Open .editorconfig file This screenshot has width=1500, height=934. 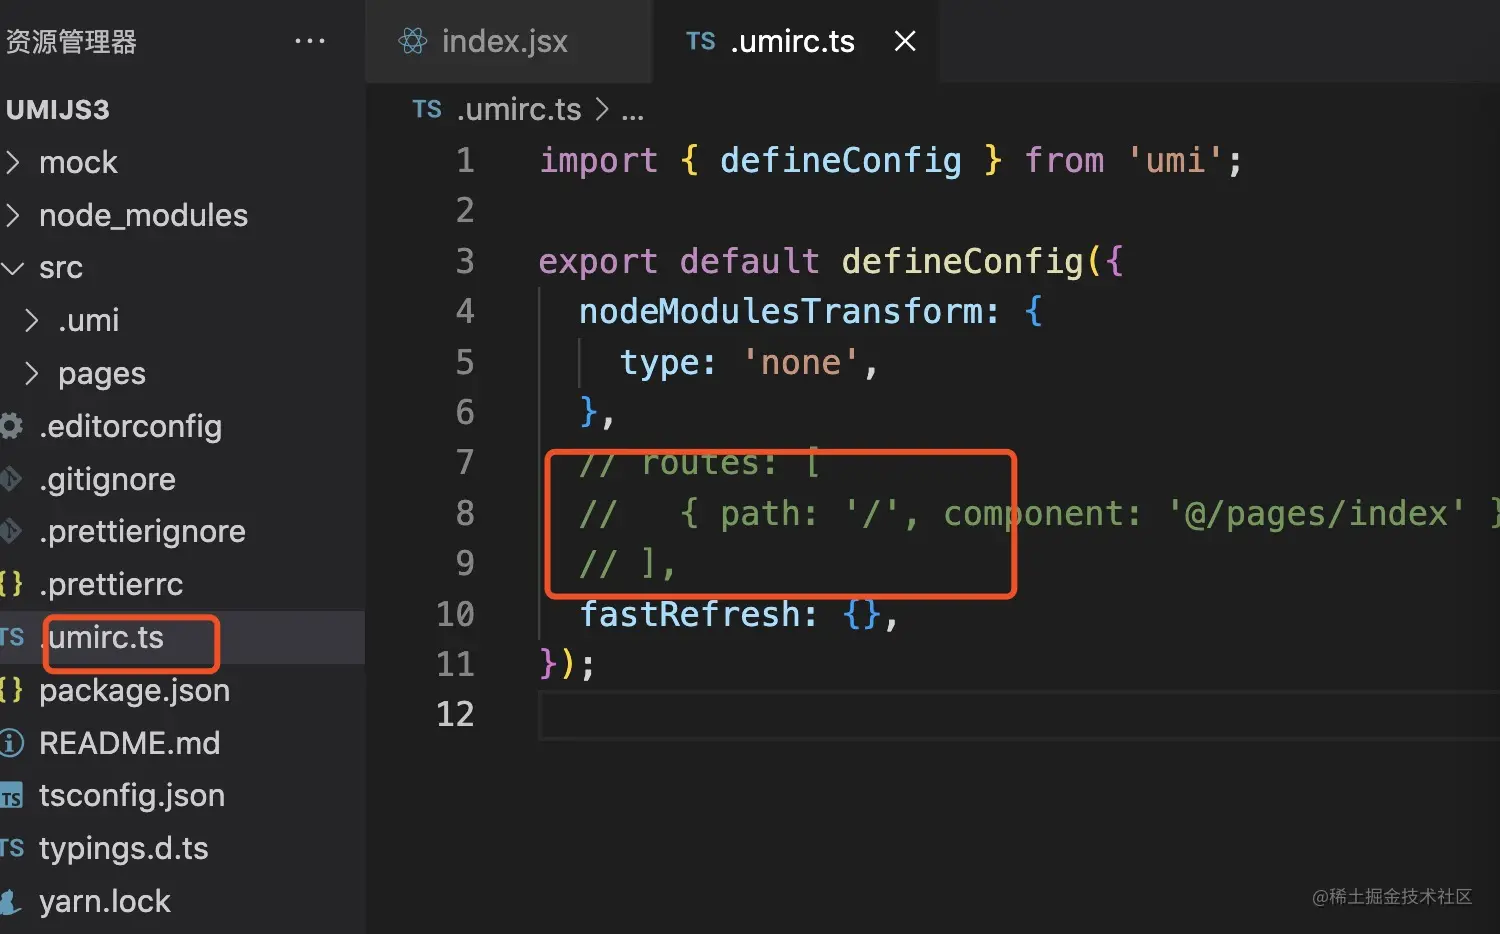[x=130, y=426]
